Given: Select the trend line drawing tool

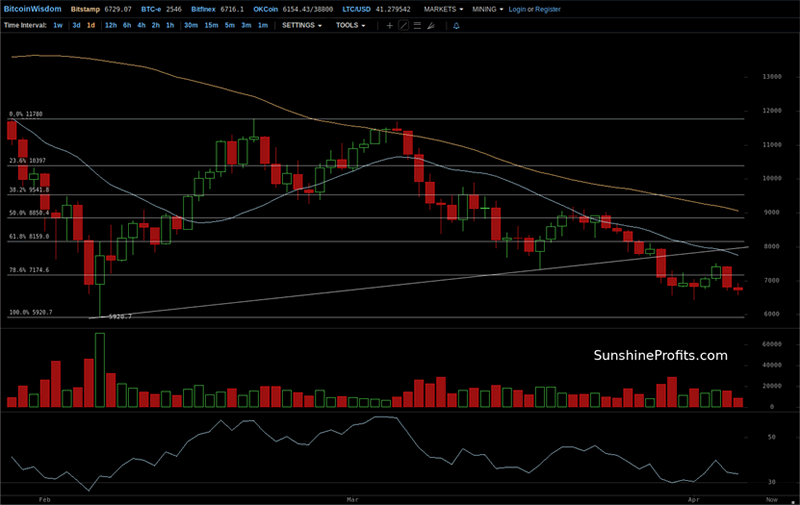Looking at the screenshot, I should [x=403, y=24].
